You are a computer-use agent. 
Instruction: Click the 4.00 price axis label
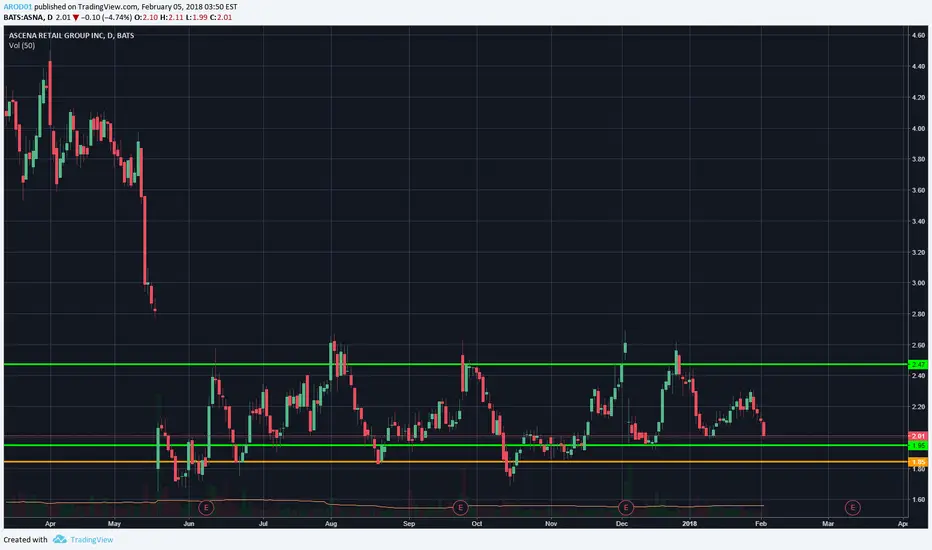pos(918,128)
